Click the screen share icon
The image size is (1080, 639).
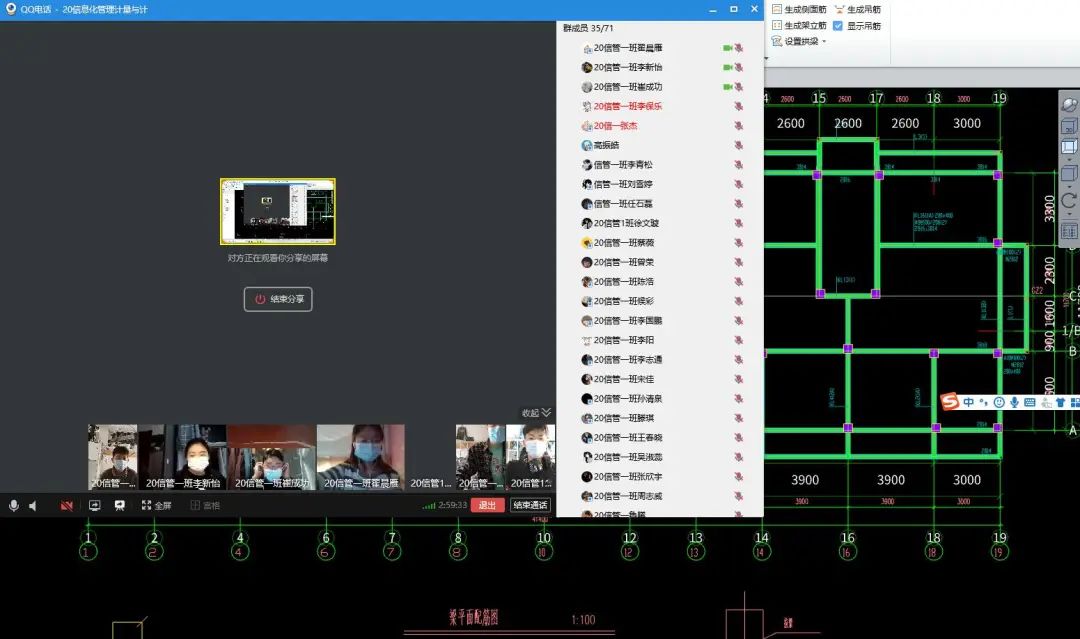(95, 506)
